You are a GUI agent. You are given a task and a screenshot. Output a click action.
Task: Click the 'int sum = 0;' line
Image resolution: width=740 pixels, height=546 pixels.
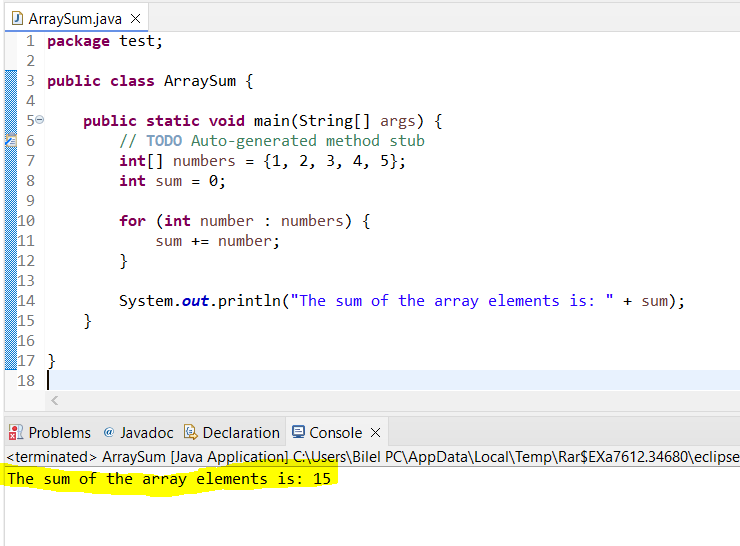tap(173, 181)
